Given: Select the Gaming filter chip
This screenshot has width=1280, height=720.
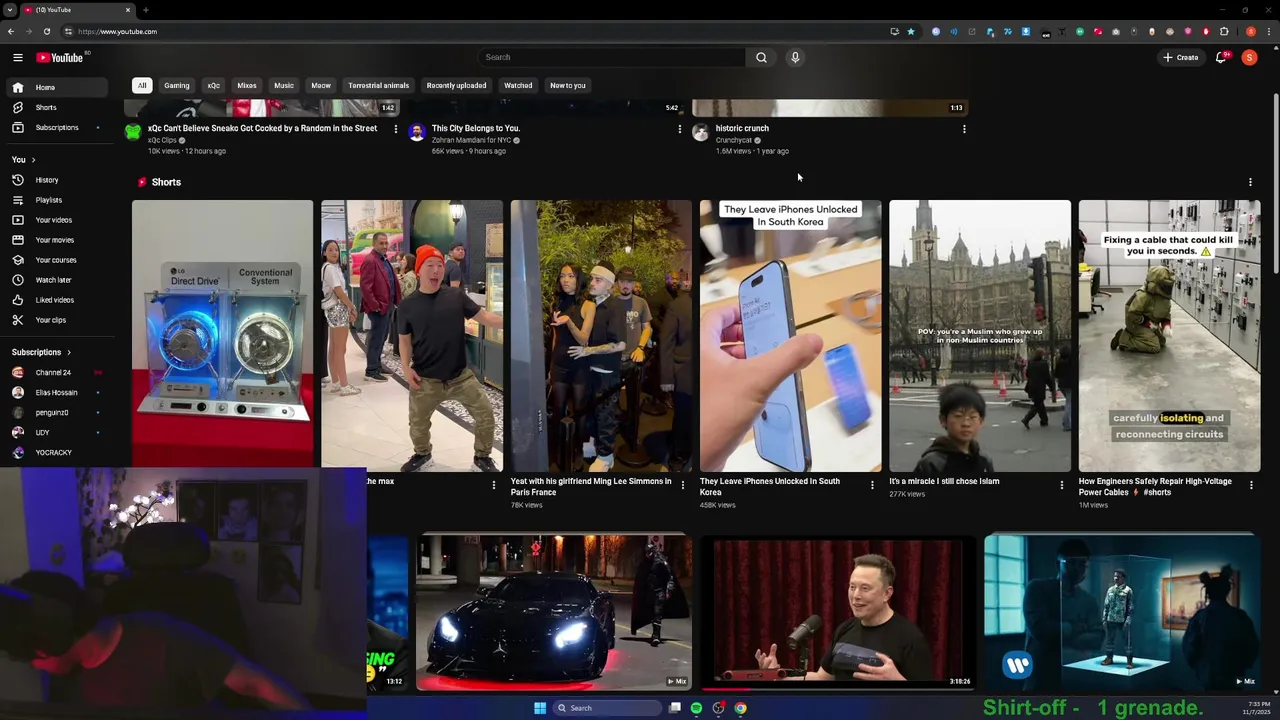Looking at the screenshot, I should 177,85.
